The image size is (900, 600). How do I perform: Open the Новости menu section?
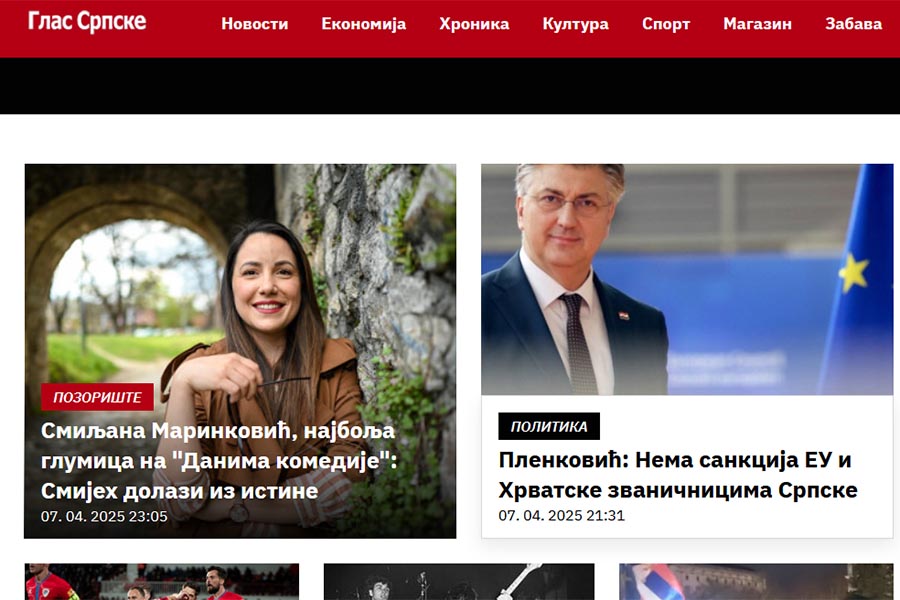[x=254, y=24]
